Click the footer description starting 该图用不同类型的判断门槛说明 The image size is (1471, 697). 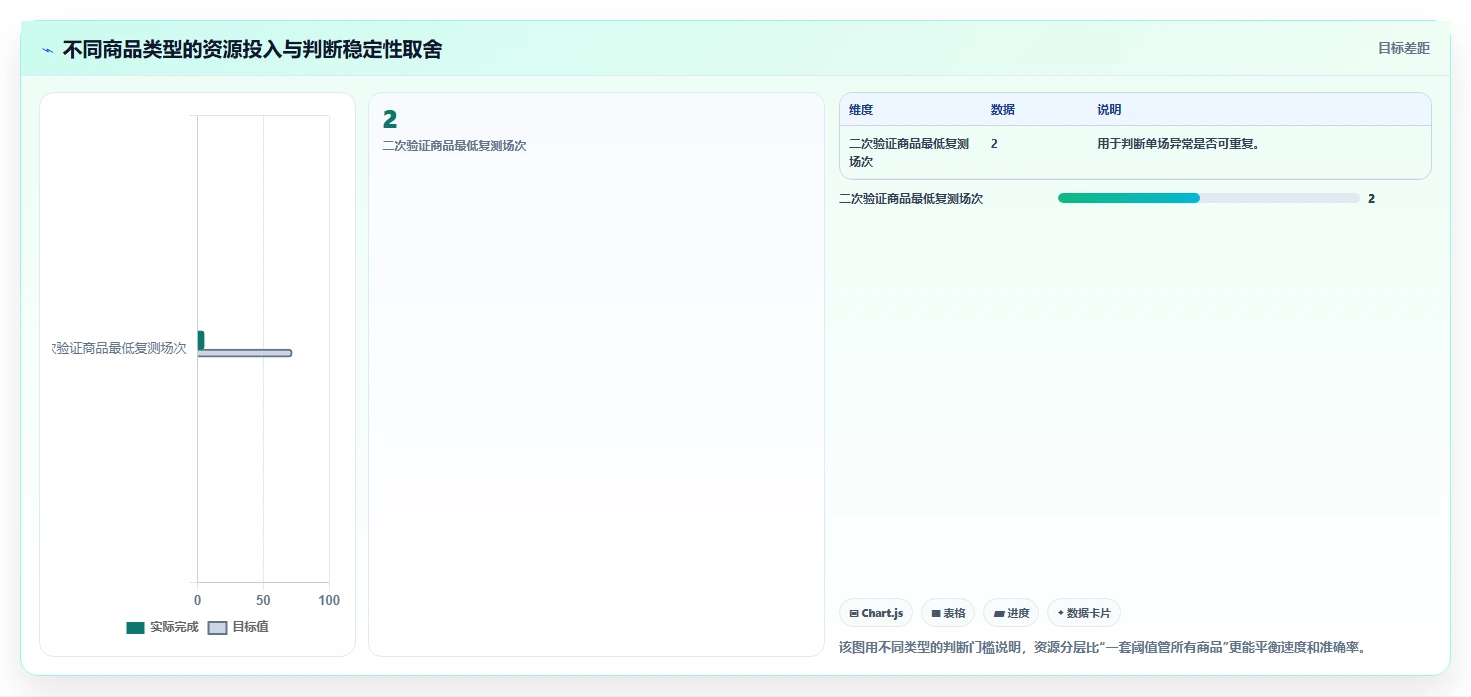pos(1102,648)
